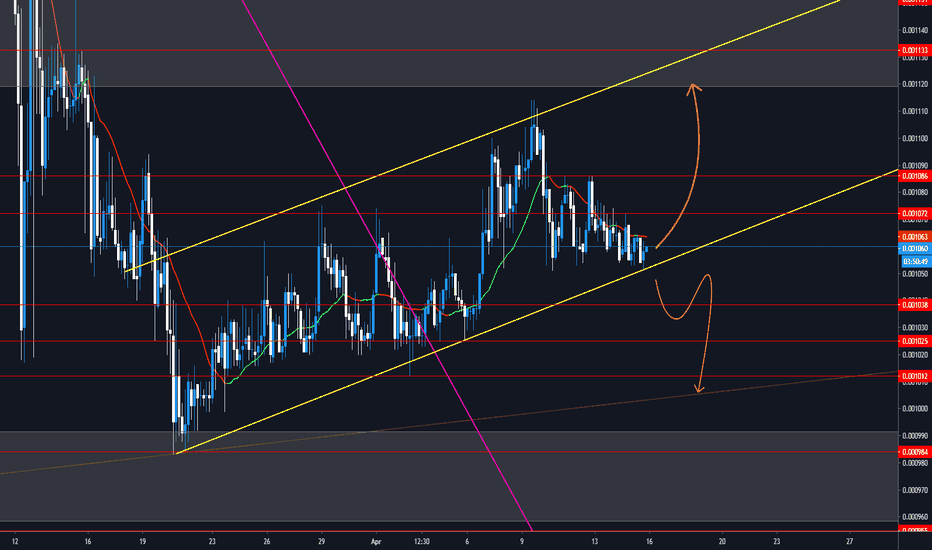Click the 0.001050 price scale tick
This screenshot has width=932, height=550.
point(915,274)
